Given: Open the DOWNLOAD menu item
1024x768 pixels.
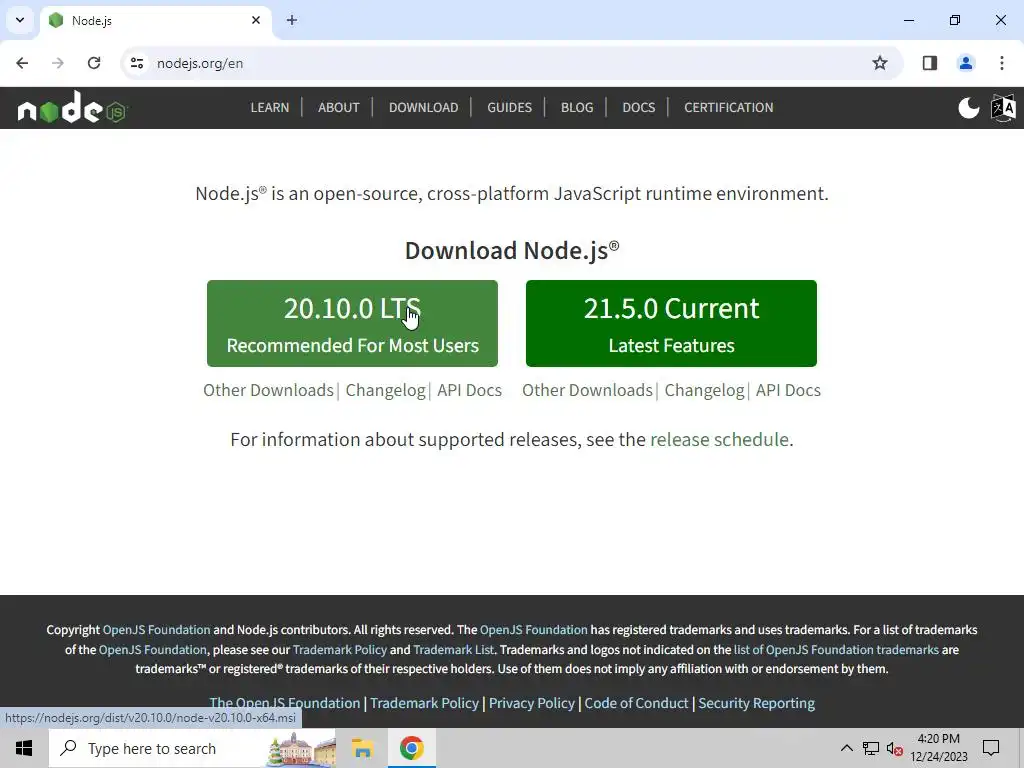Looking at the screenshot, I should 423,107.
